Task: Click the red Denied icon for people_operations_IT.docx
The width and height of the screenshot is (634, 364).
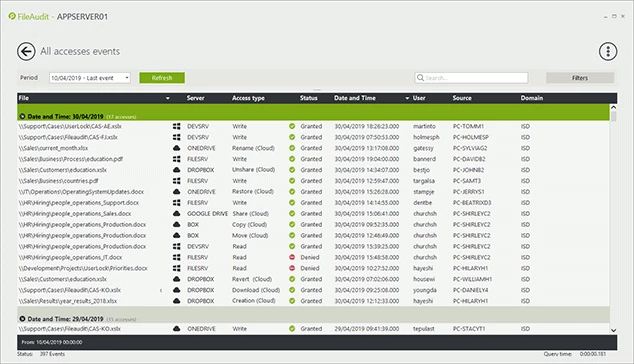Action: pyautogui.click(x=292, y=257)
